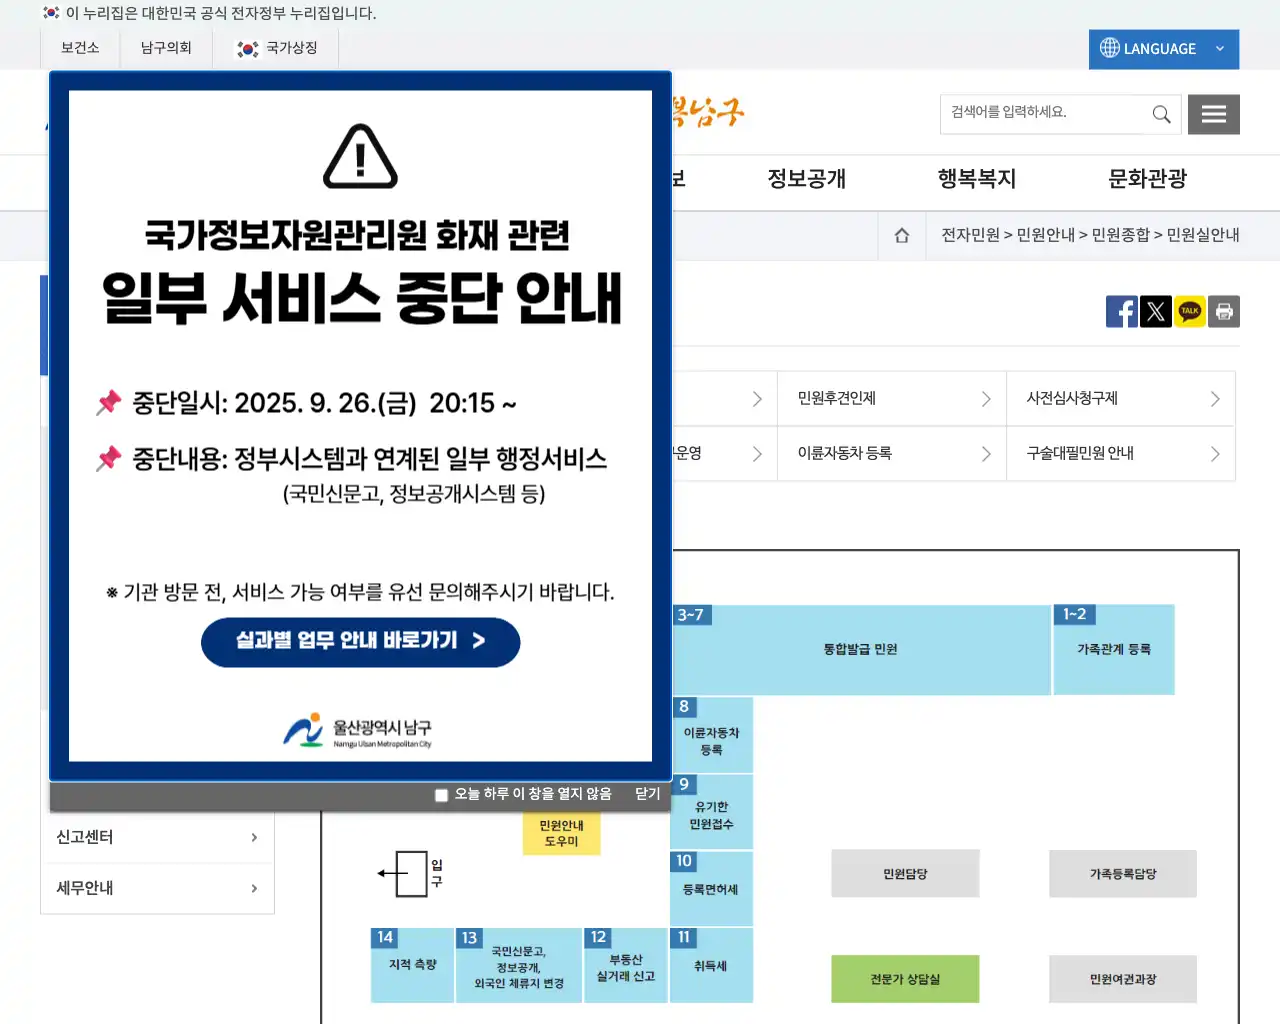Click the Korean flag beside 국가상징
1280x1024 pixels.
click(248, 48)
